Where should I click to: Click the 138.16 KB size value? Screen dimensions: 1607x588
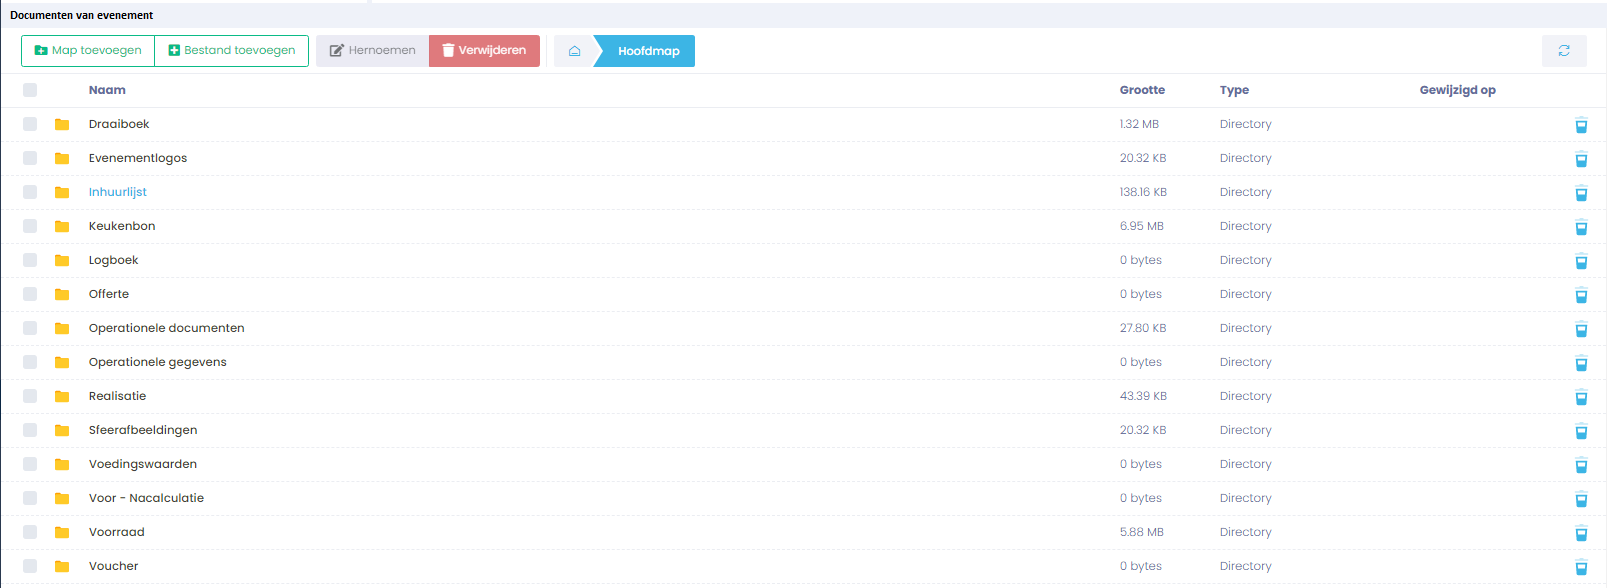[1143, 192]
